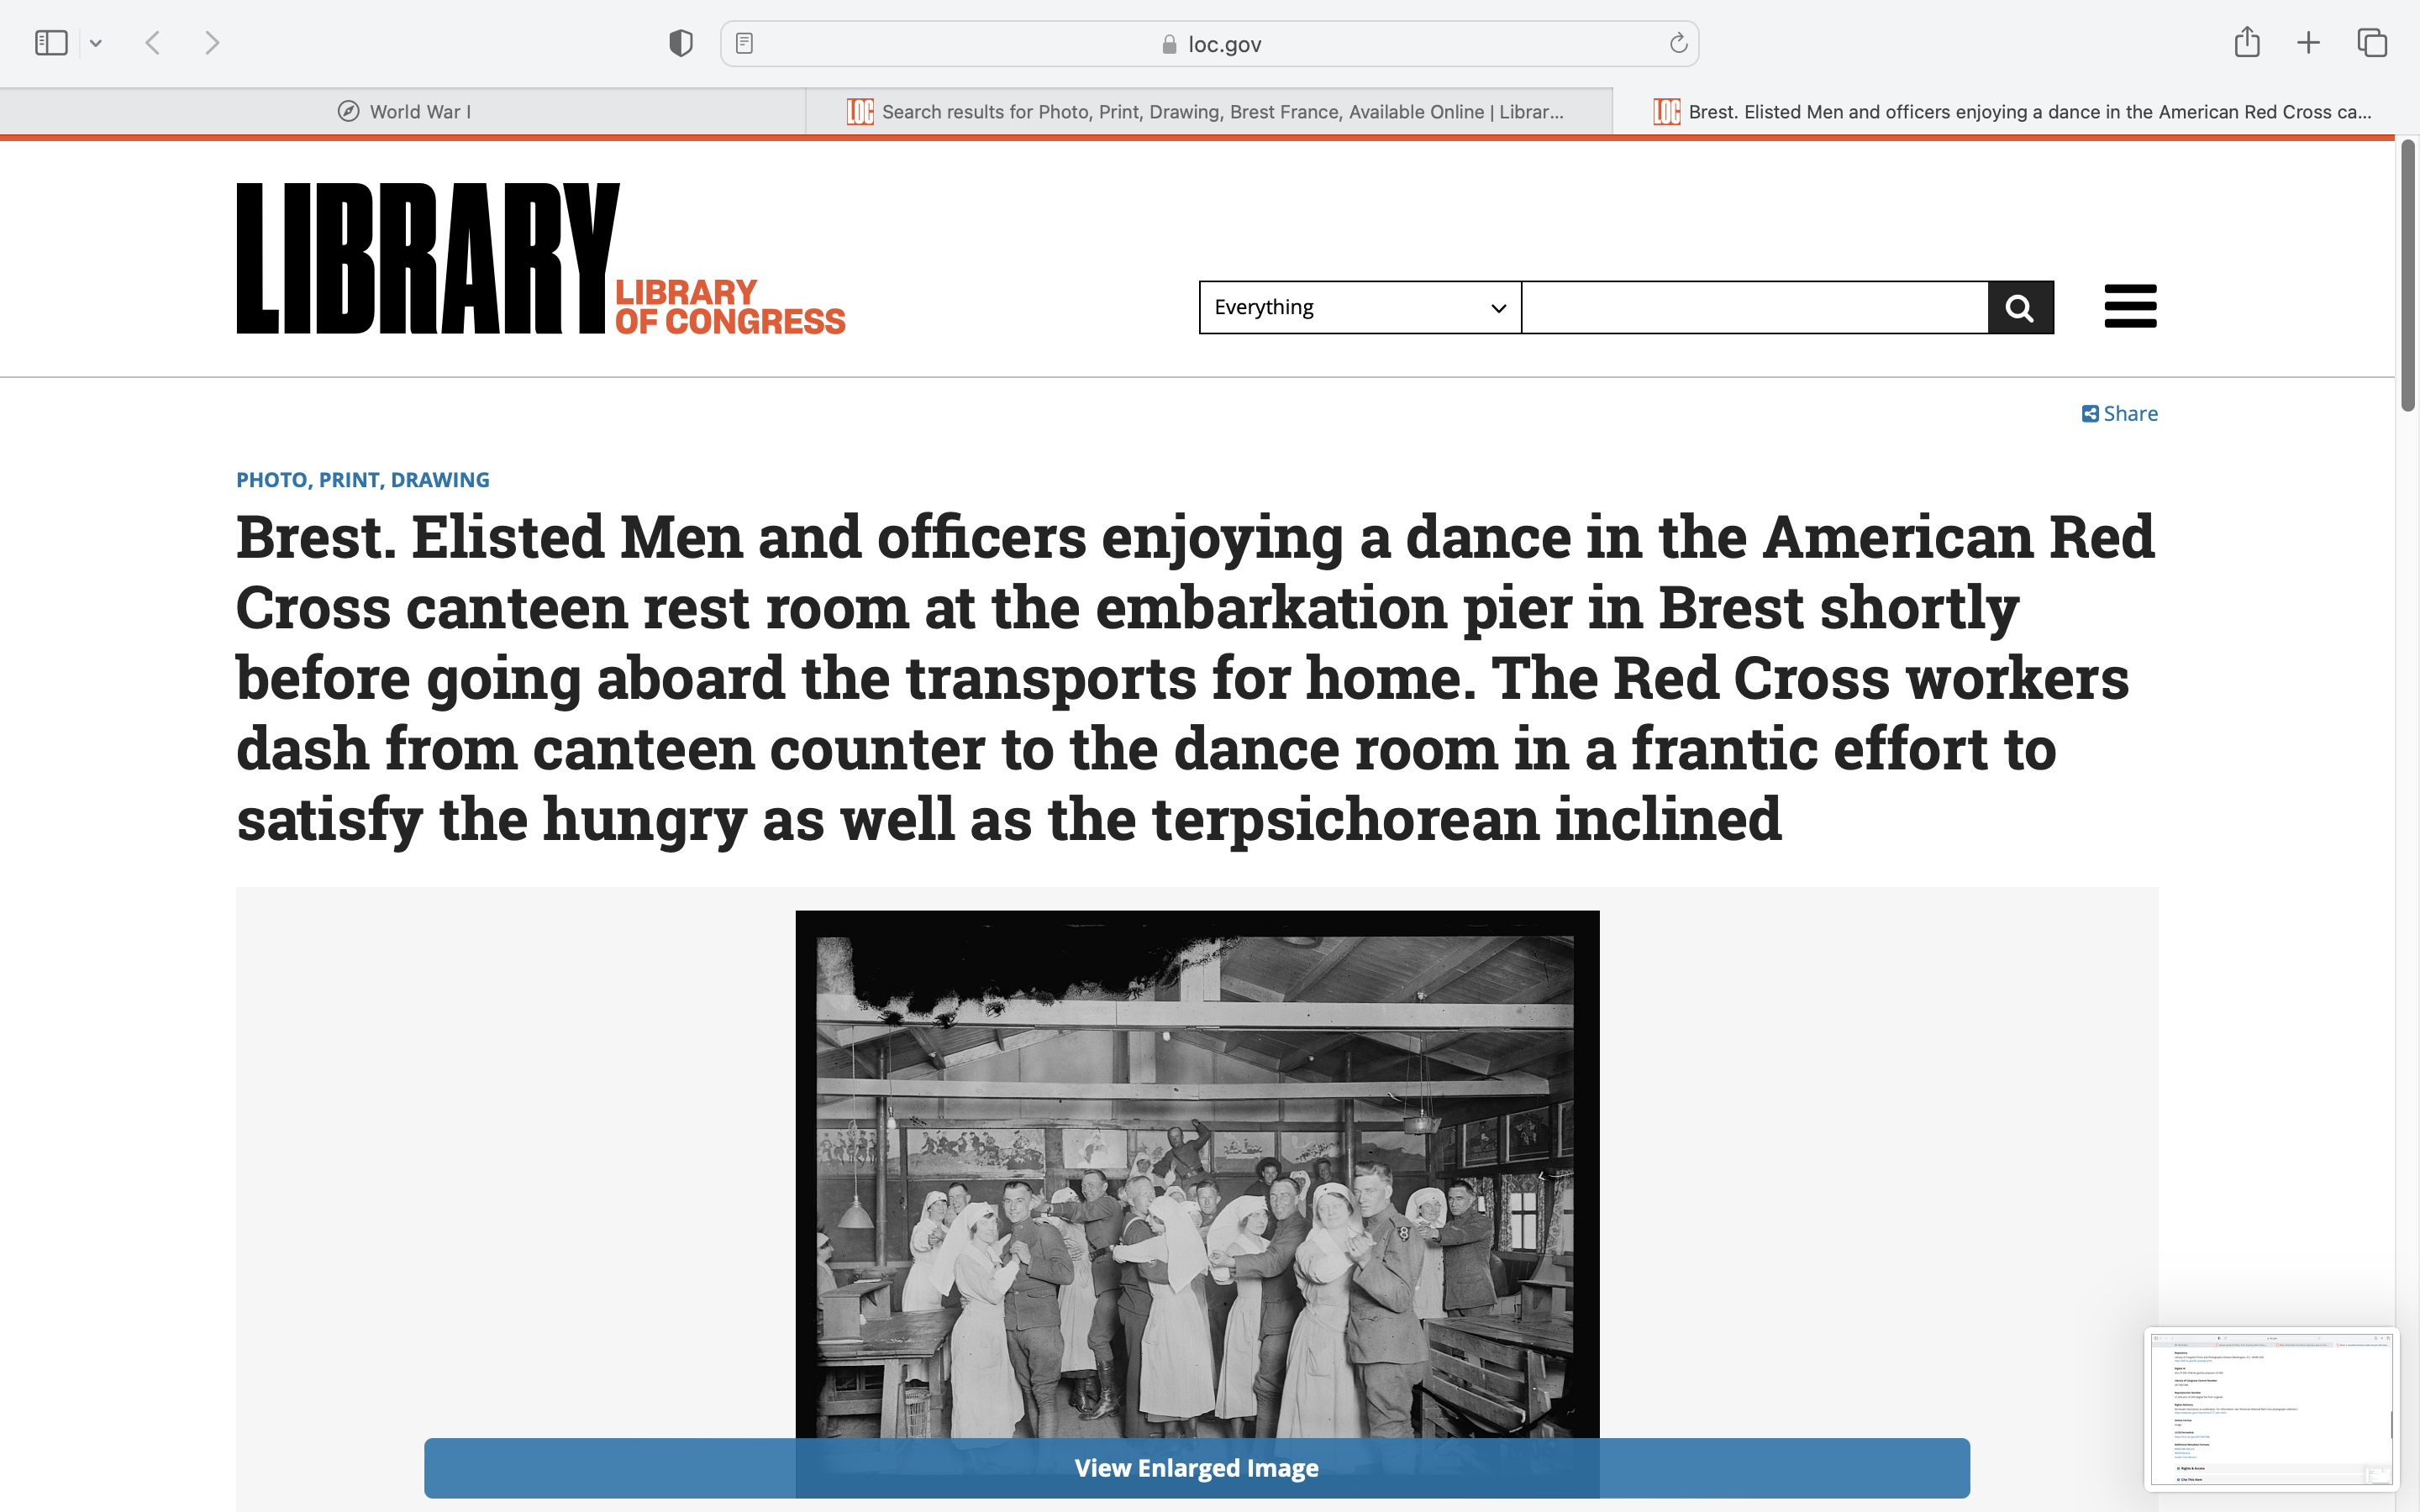Go forward with the forward arrow
Viewport: 2420px width, 1512px height.
212,43
